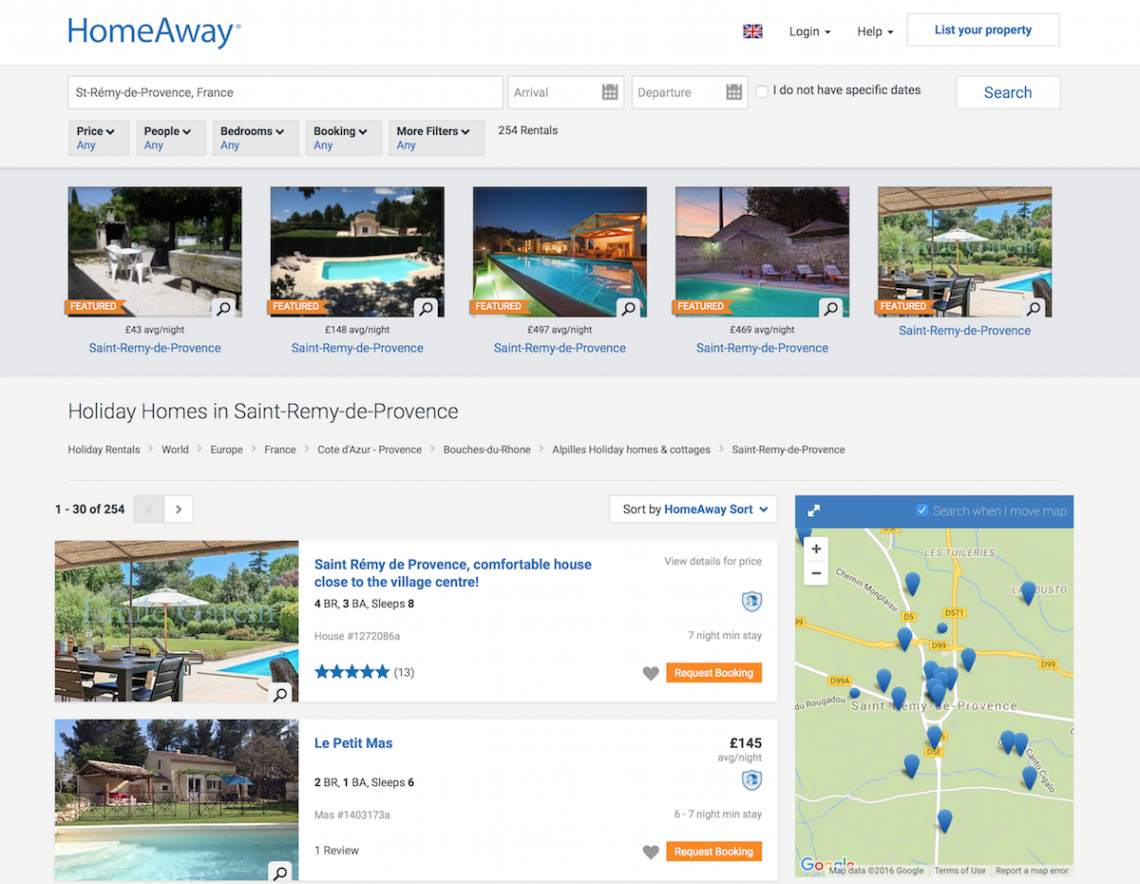Open the Bedrooms filter dropdown
The width and height of the screenshot is (1140, 884).
pos(255,137)
